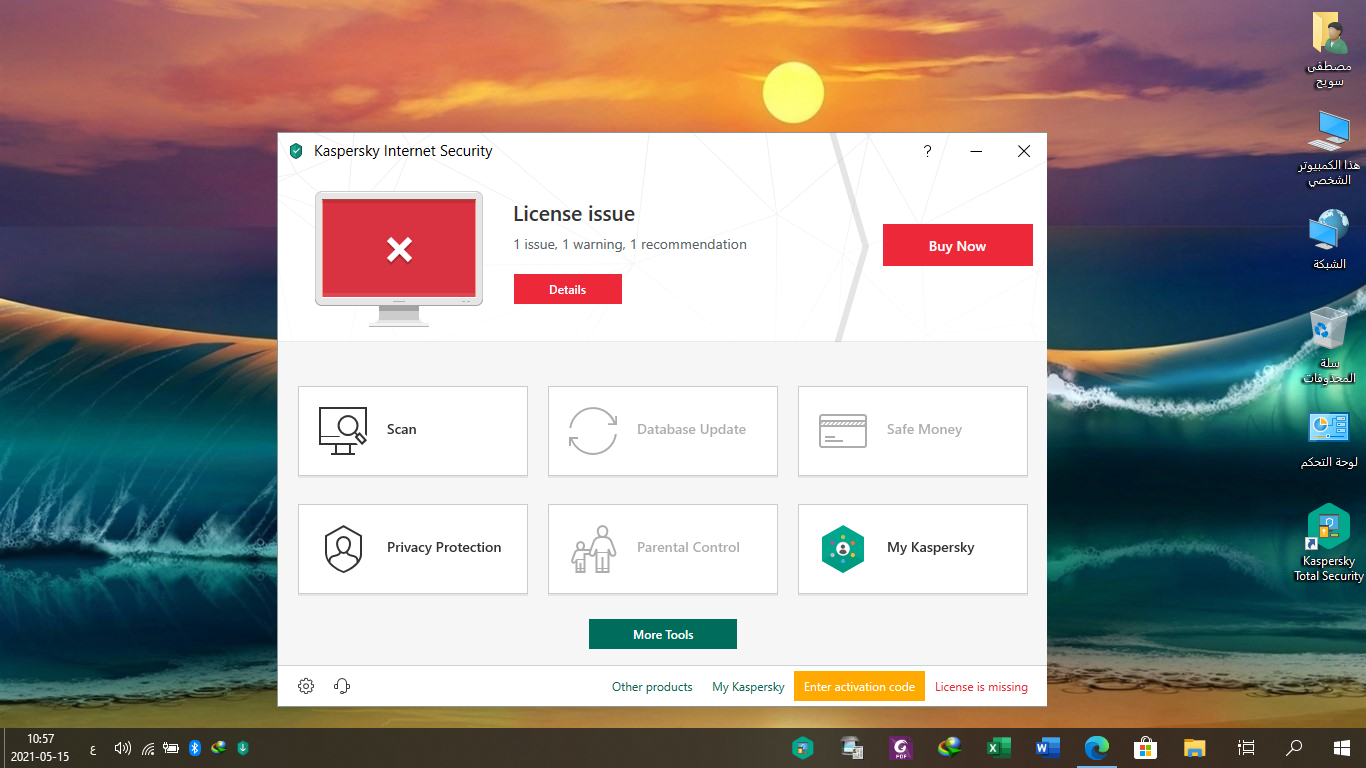Click the green More Tools button

[662, 634]
